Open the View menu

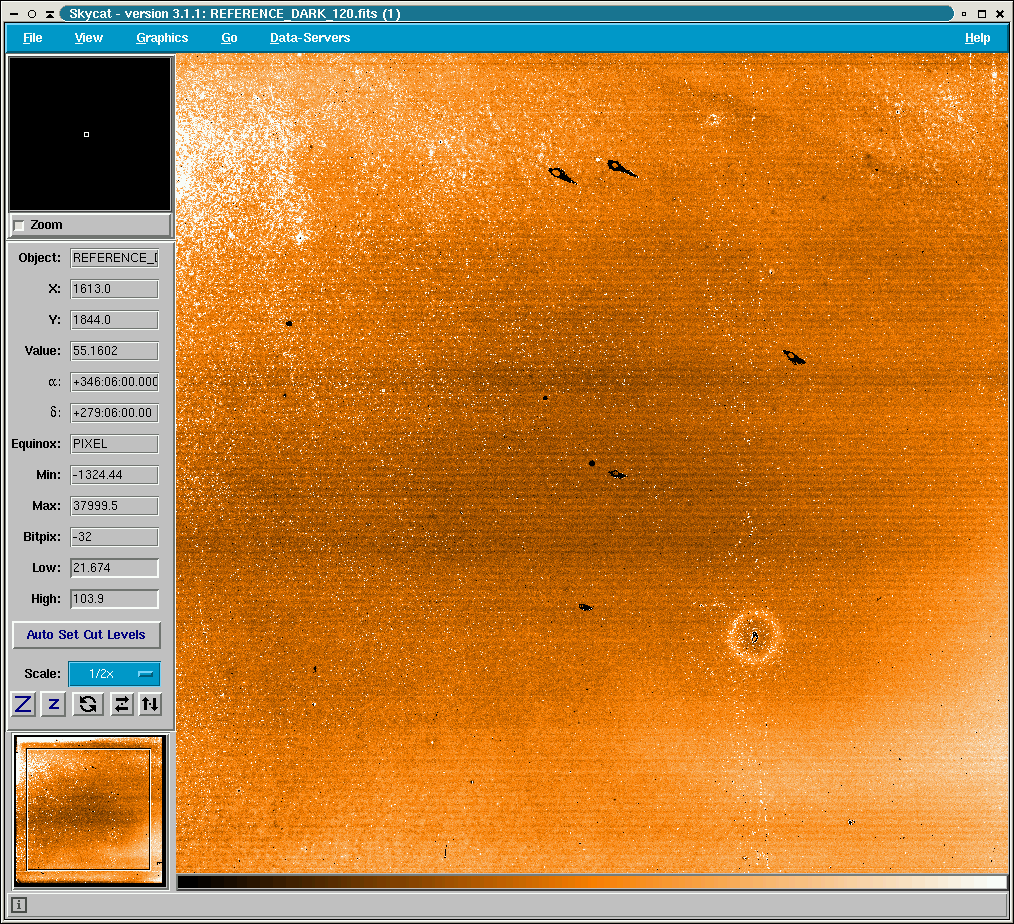coord(89,38)
